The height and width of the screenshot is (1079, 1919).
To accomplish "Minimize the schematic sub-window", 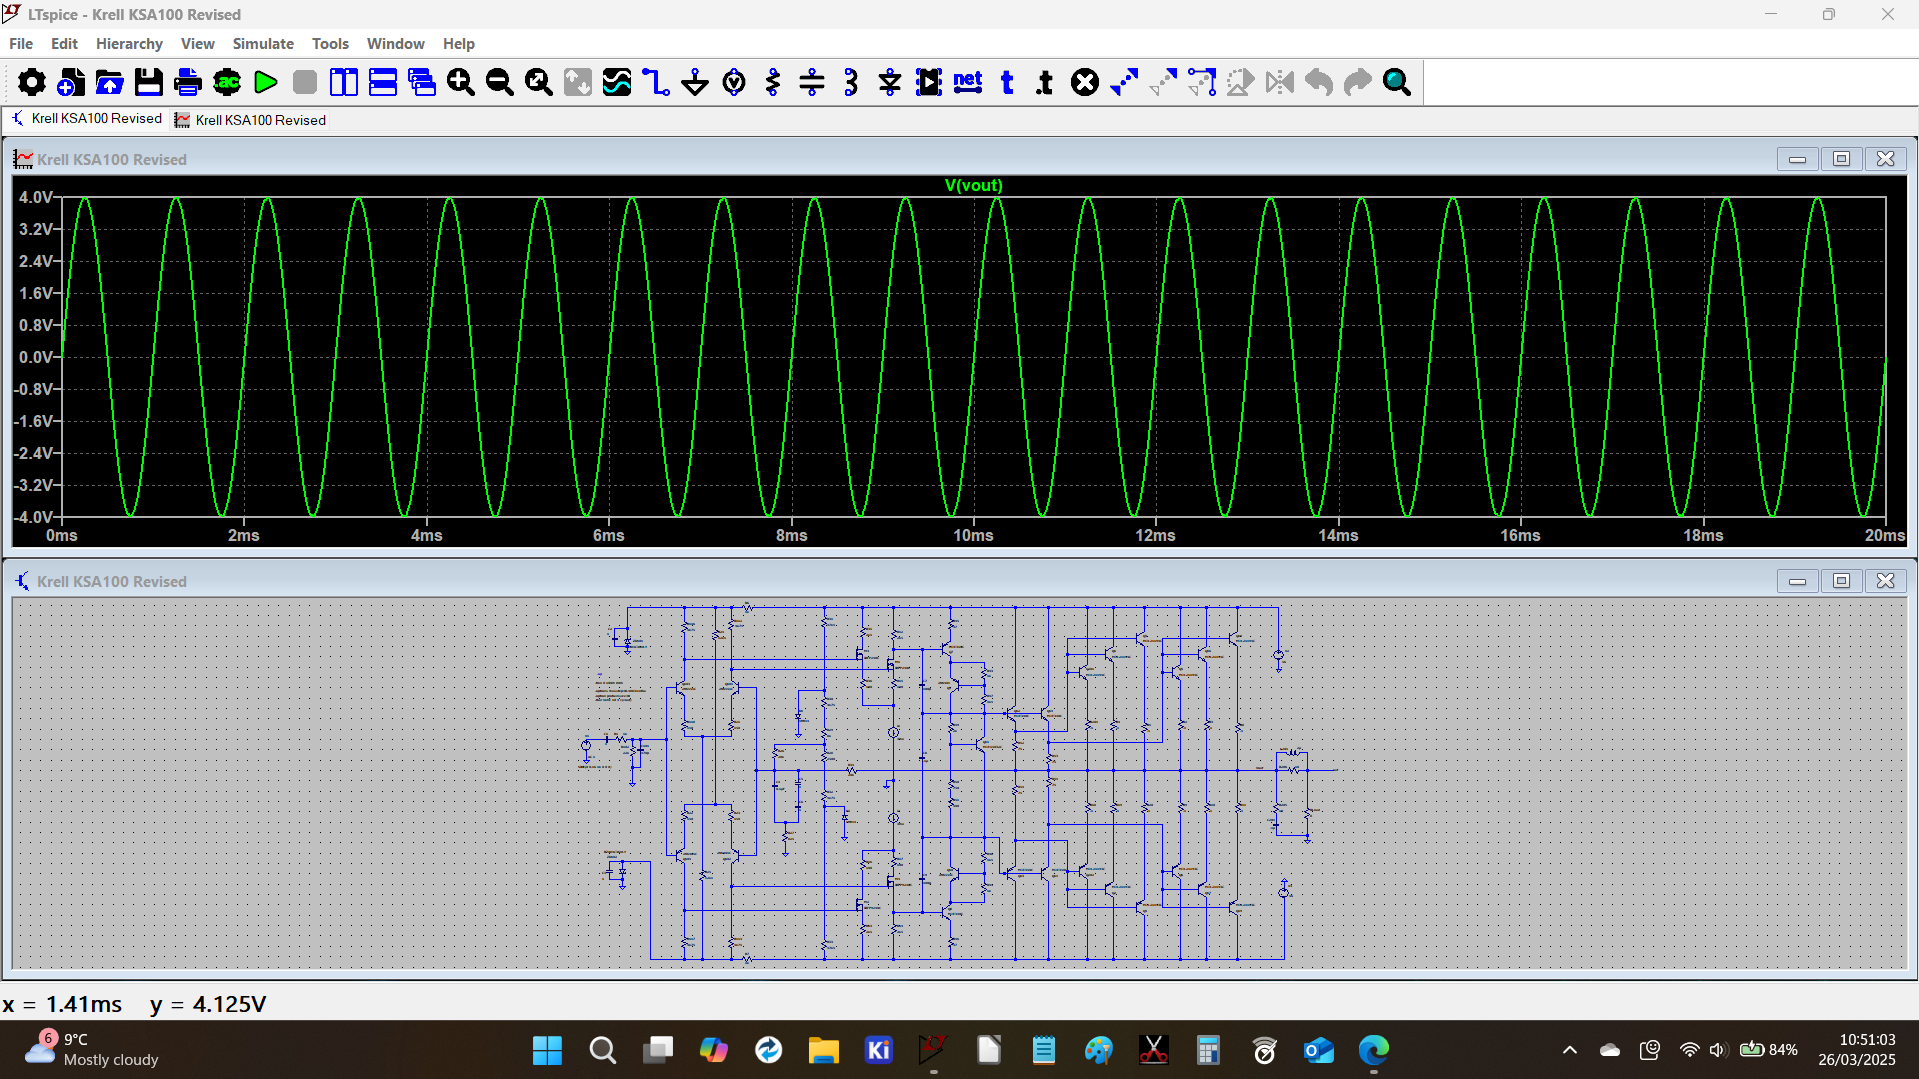I will 1797,581.
